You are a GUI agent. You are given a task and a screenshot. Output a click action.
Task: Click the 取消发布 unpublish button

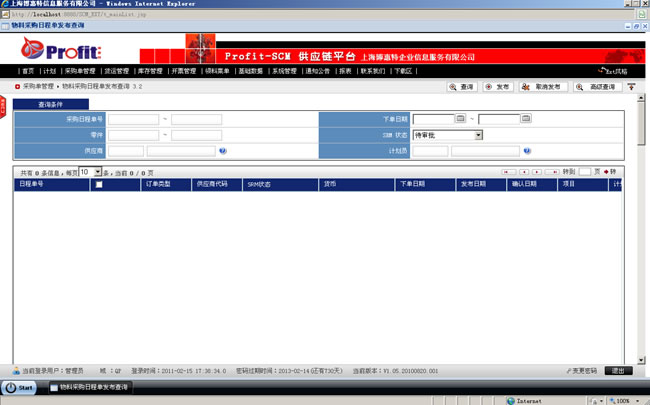(x=546, y=88)
